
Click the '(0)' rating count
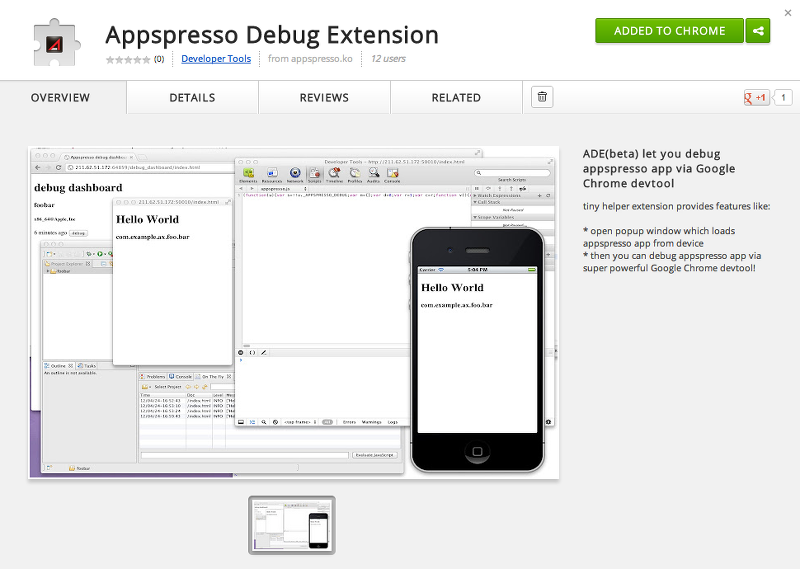(159, 59)
